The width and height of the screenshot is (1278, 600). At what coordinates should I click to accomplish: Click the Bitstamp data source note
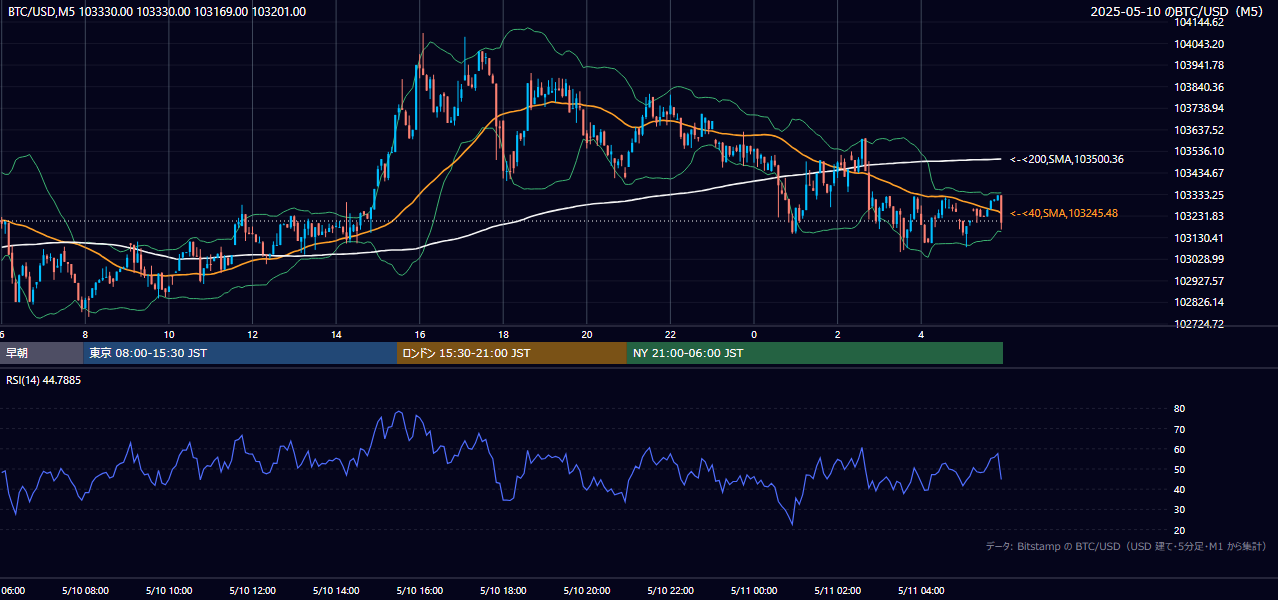point(1126,546)
